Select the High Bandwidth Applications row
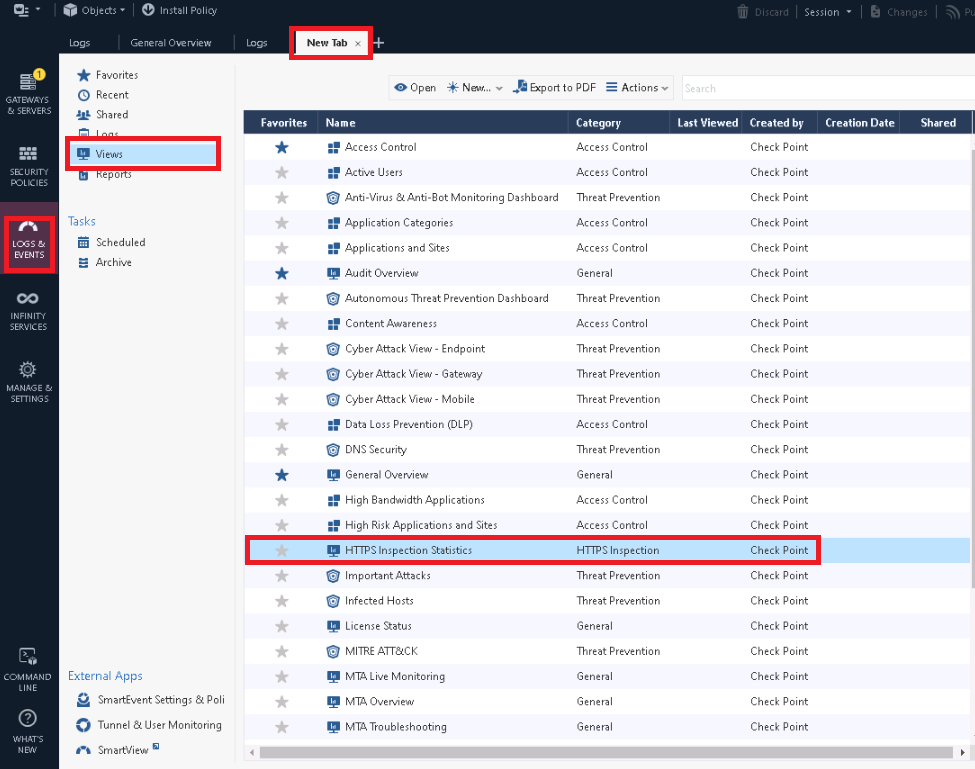The height and width of the screenshot is (769, 975). 607,500
